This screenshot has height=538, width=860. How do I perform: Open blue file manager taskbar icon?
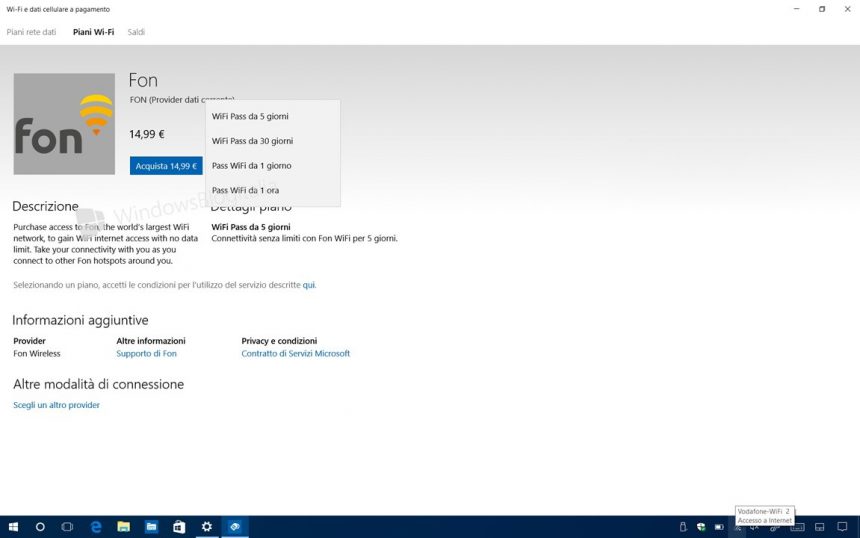tap(151, 527)
